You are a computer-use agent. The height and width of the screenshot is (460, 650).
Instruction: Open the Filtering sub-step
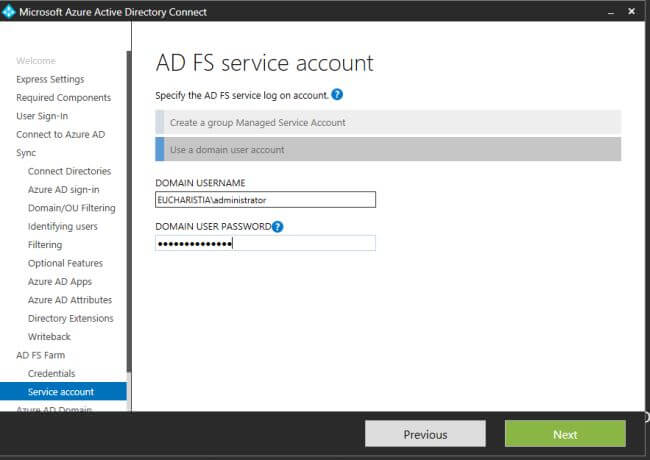(x=45, y=245)
